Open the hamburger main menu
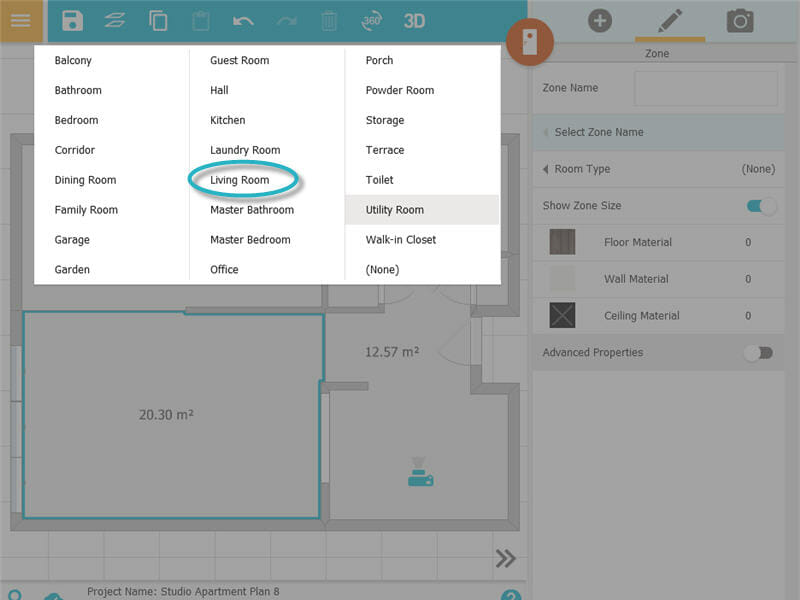 (x=21, y=21)
